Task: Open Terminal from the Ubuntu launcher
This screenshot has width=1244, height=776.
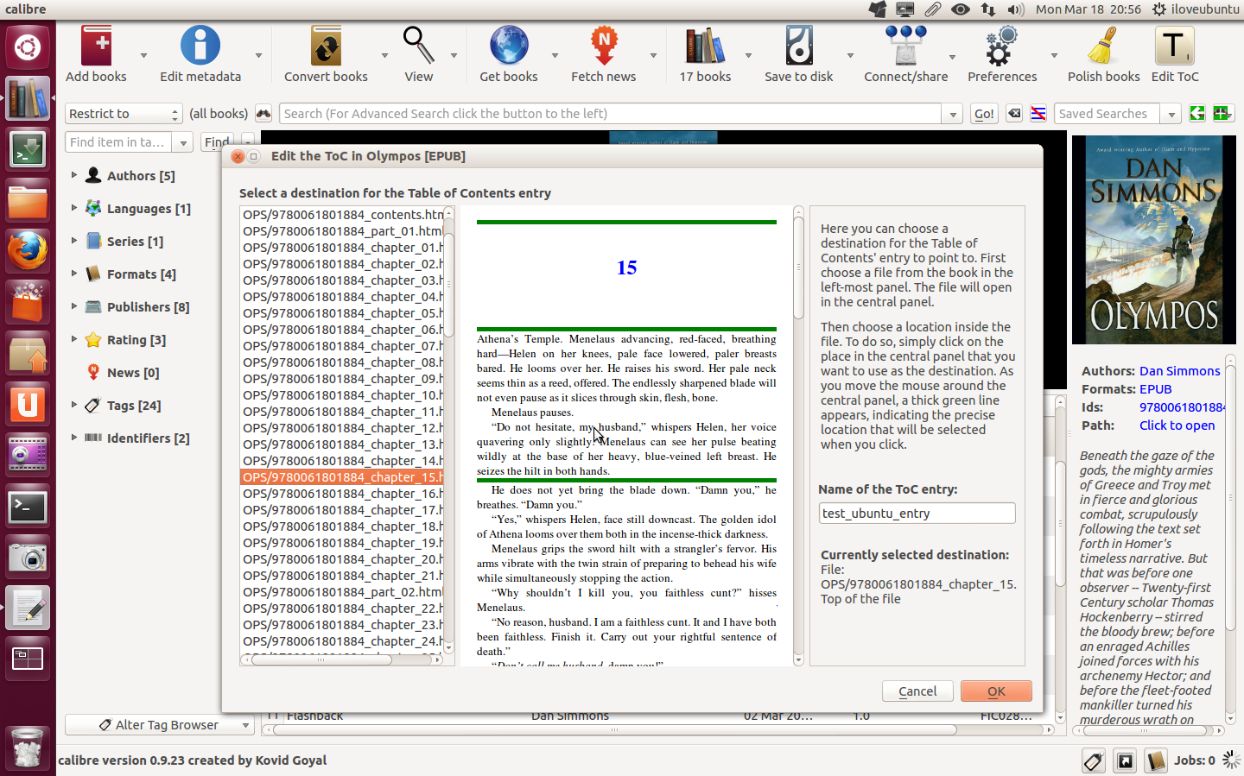Action: click(x=28, y=508)
